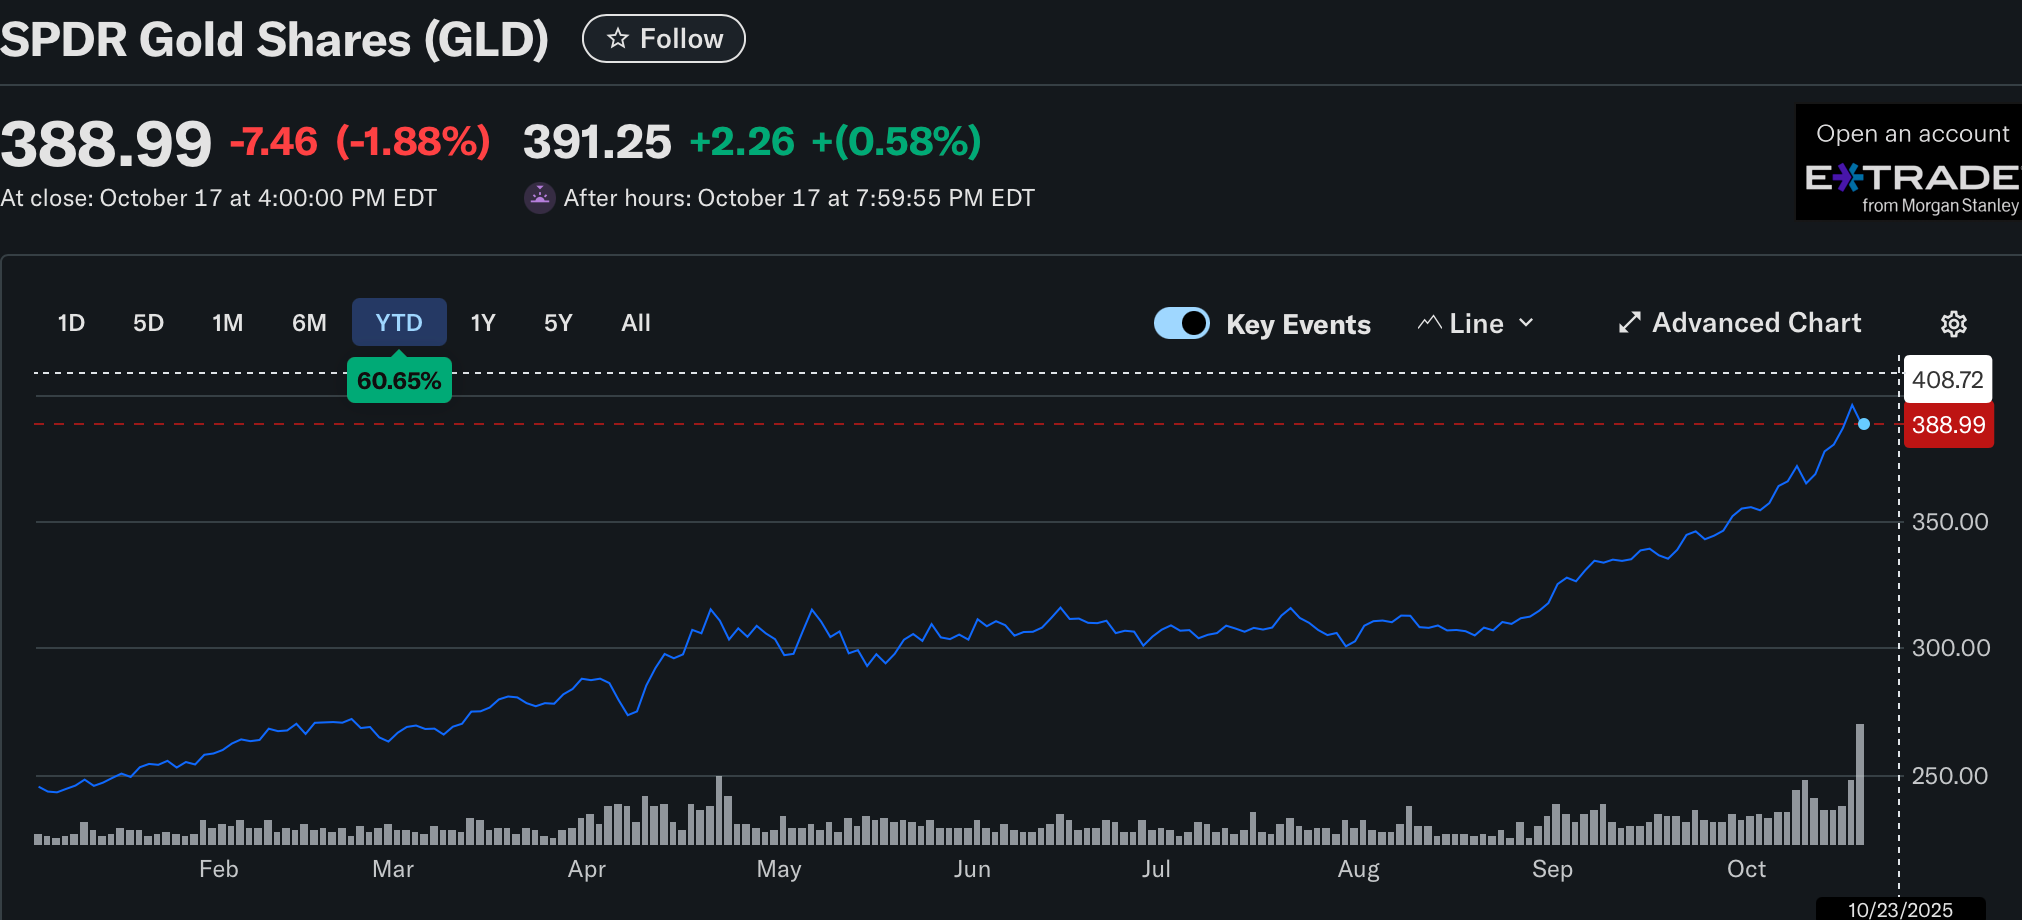The width and height of the screenshot is (2022, 920).
Task: Click the after hours price 391.25
Action: pos(597,142)
